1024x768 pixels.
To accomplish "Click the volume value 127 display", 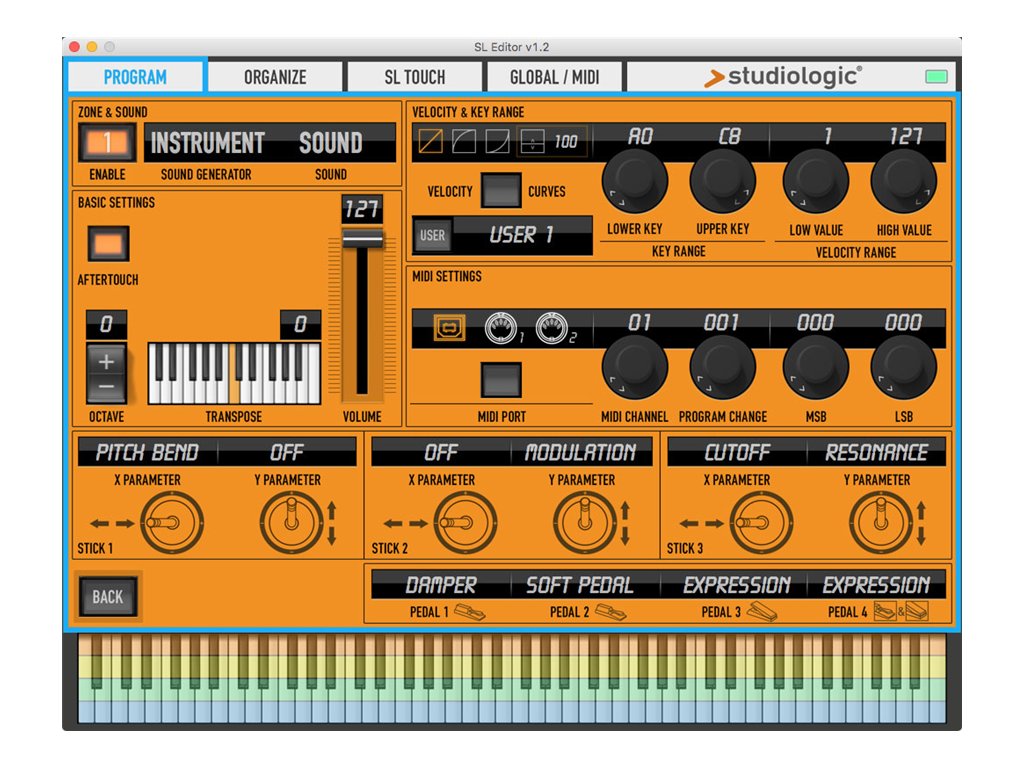I will (x=362, y=209).
